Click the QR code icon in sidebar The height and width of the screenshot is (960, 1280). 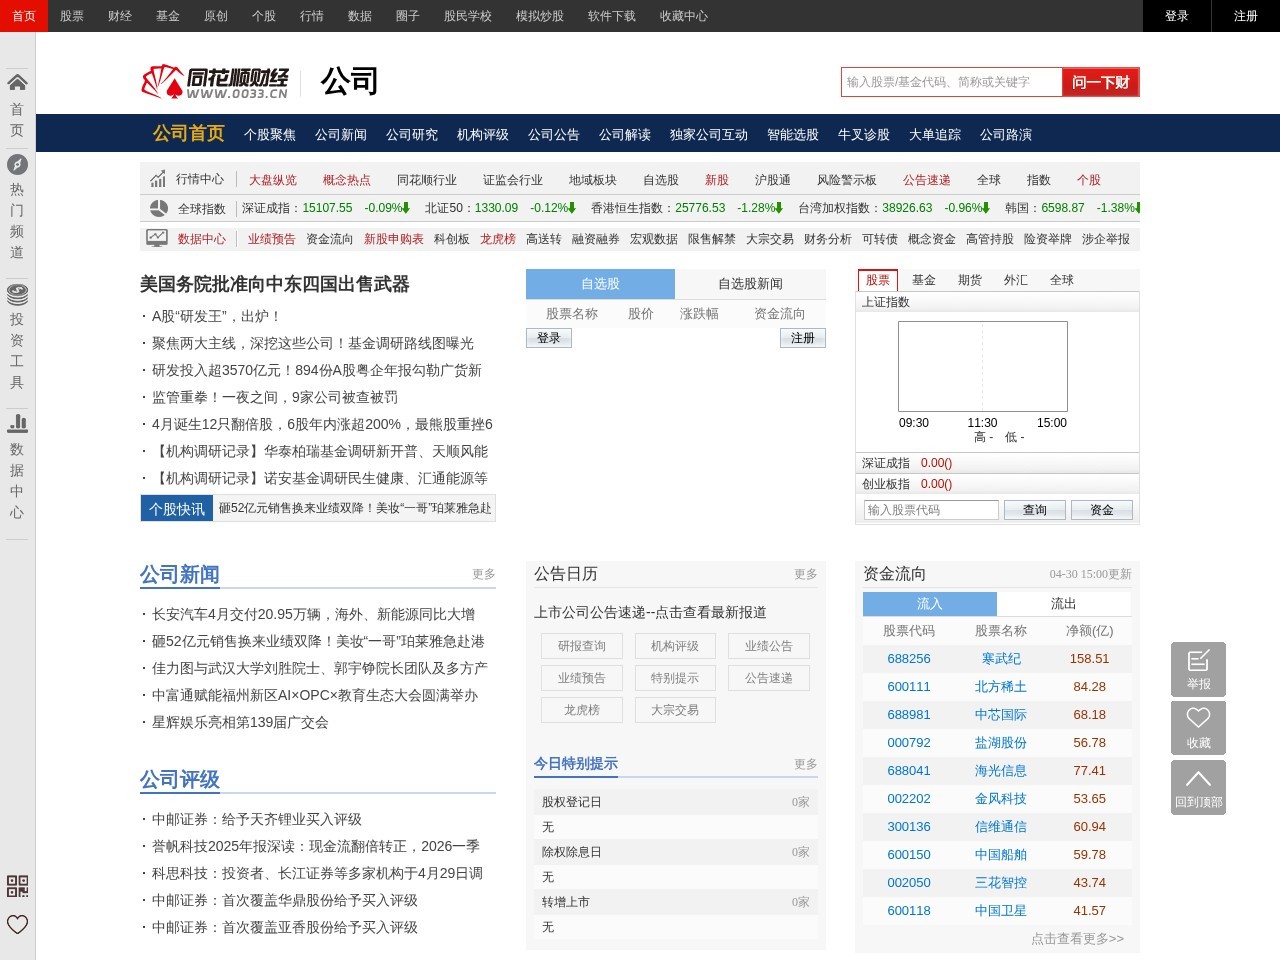(17, 886)
